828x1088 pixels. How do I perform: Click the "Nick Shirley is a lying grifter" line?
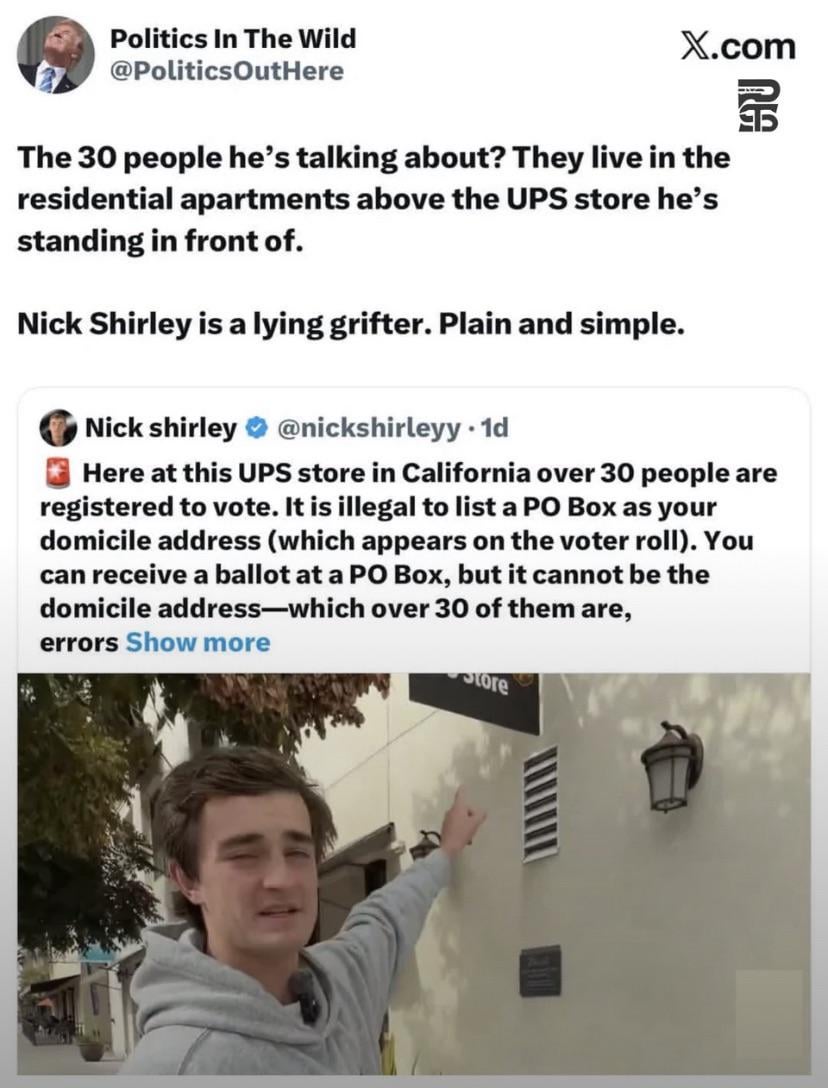coord(350,326)
